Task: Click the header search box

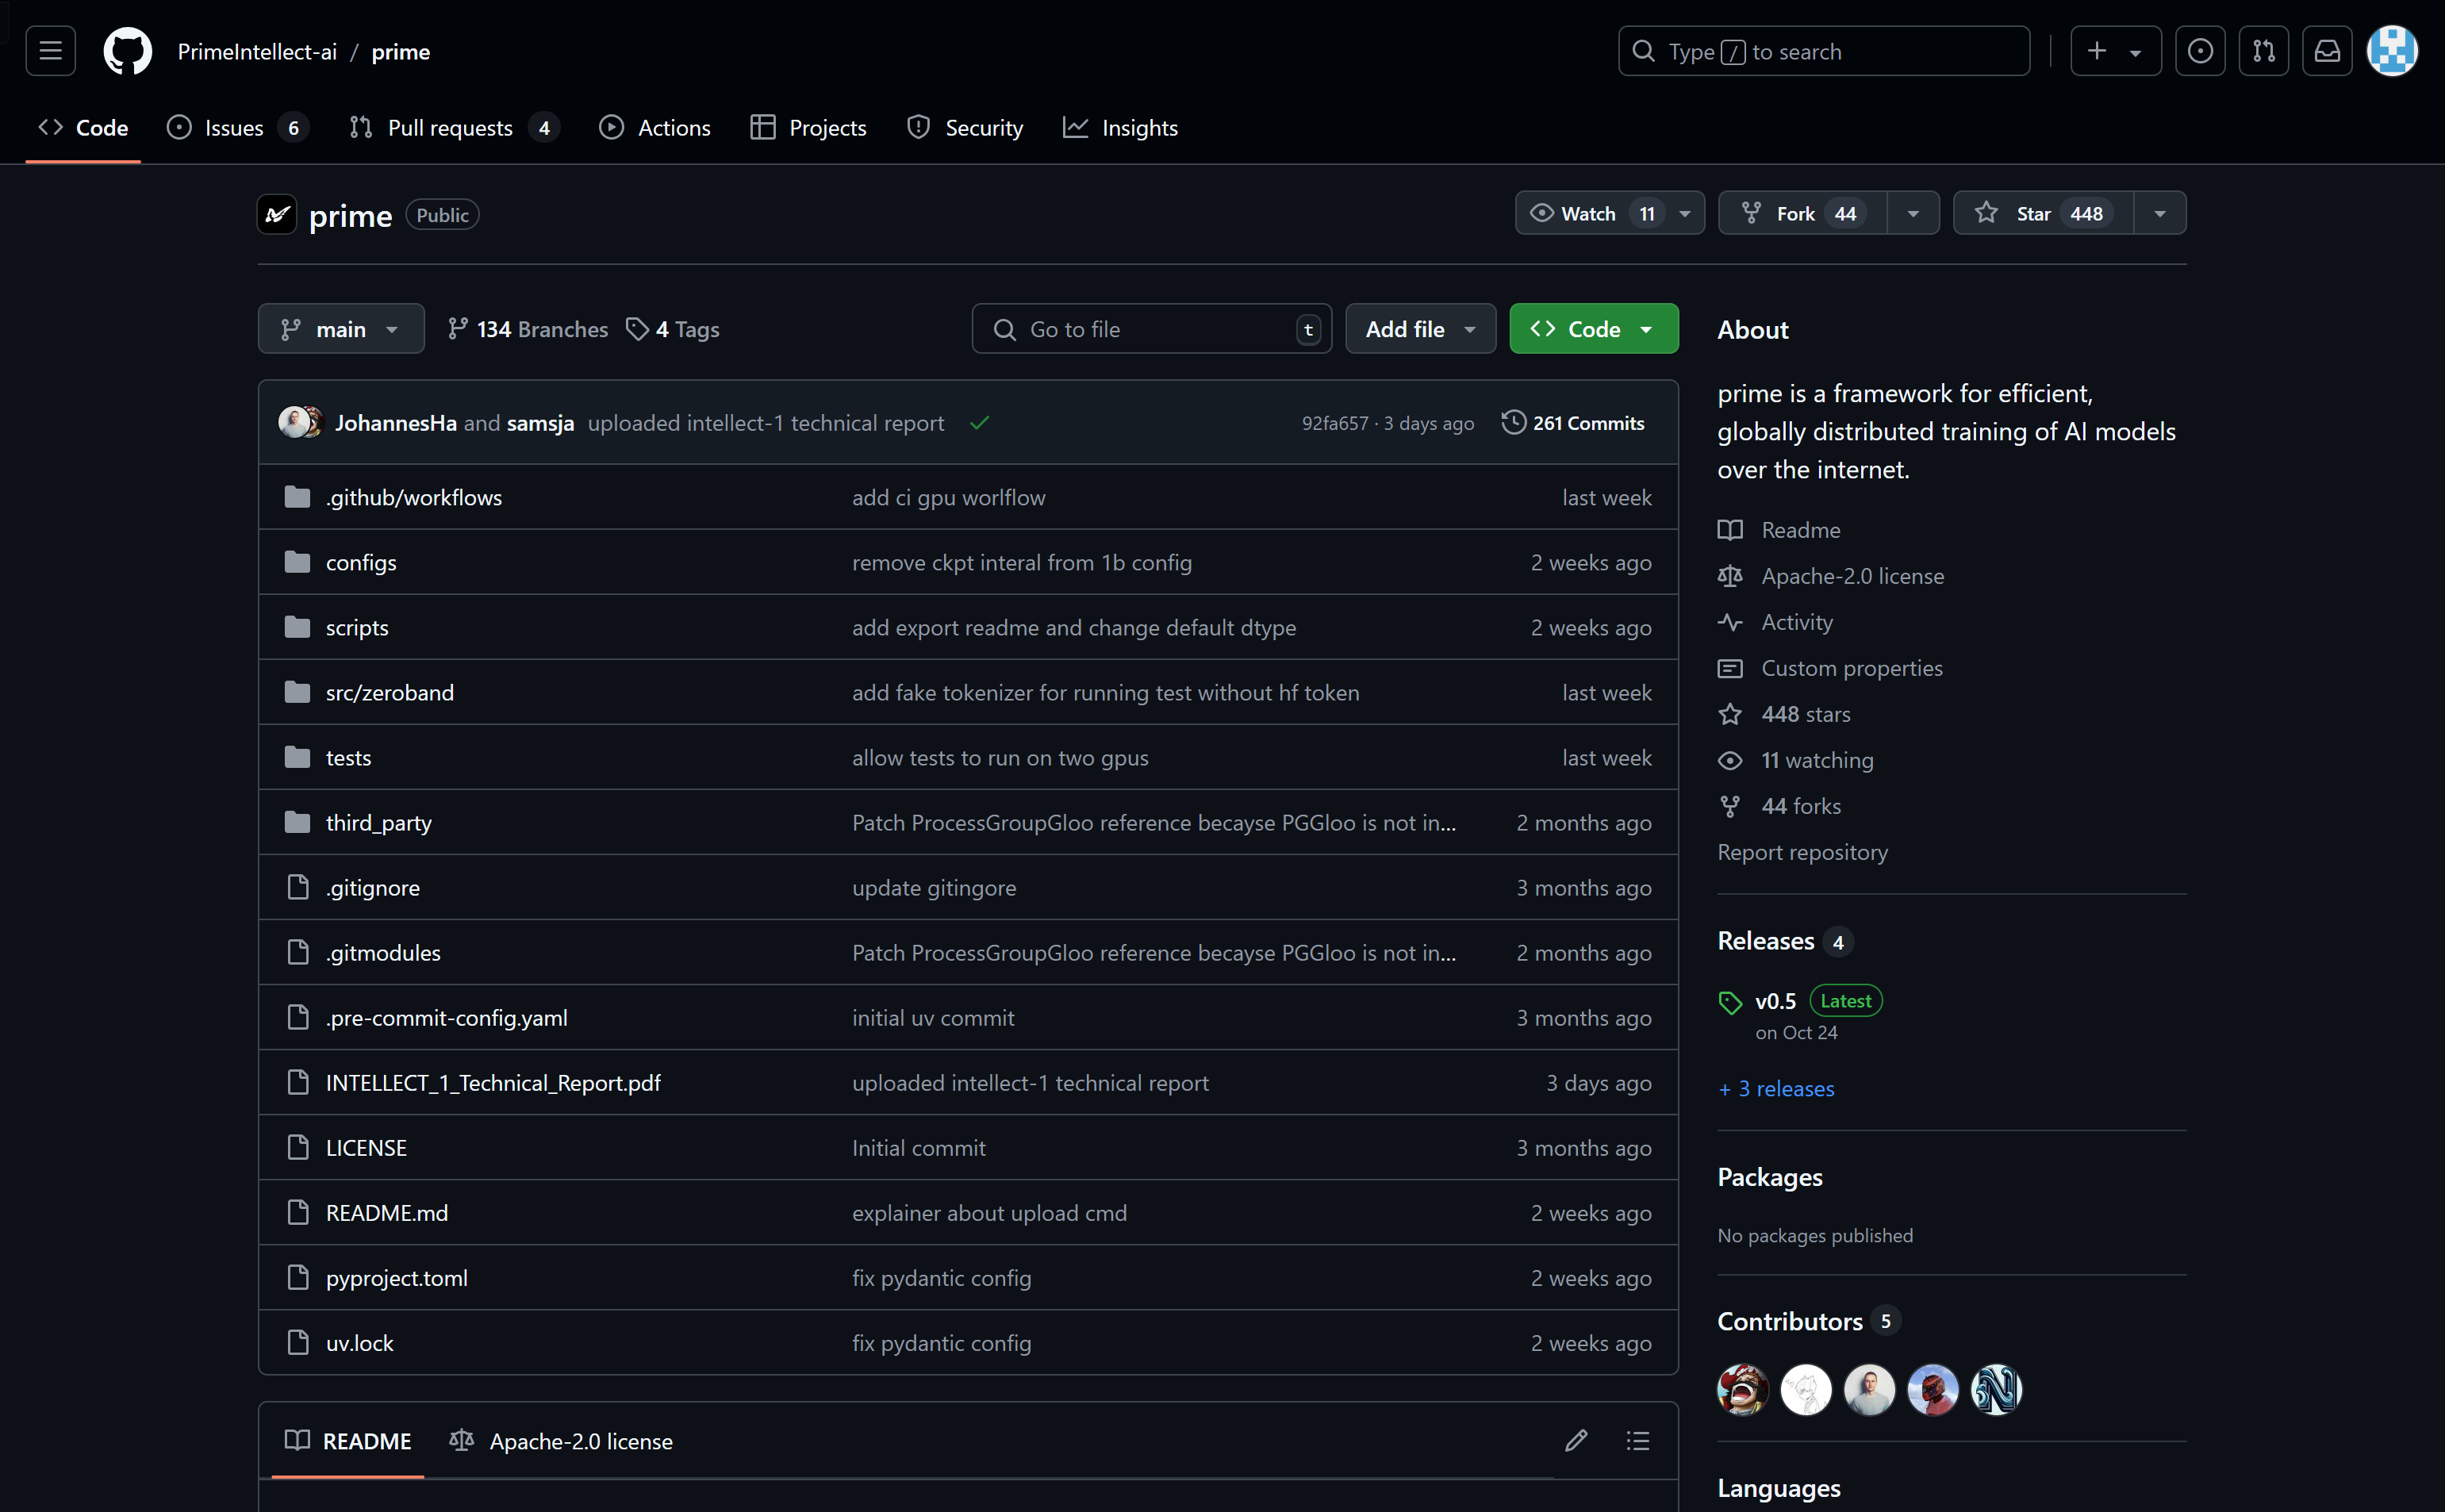Action: [1824, 51]
